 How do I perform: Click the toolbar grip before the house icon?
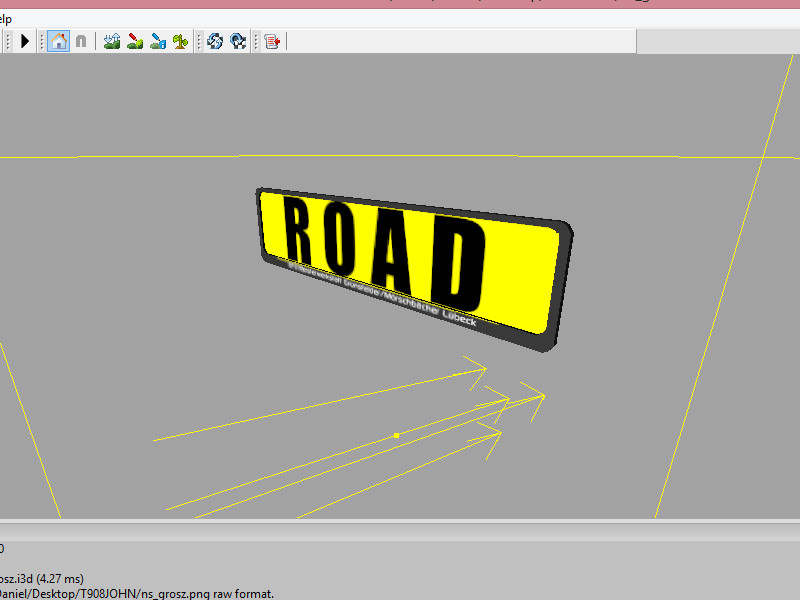click(x=43, y=41)
